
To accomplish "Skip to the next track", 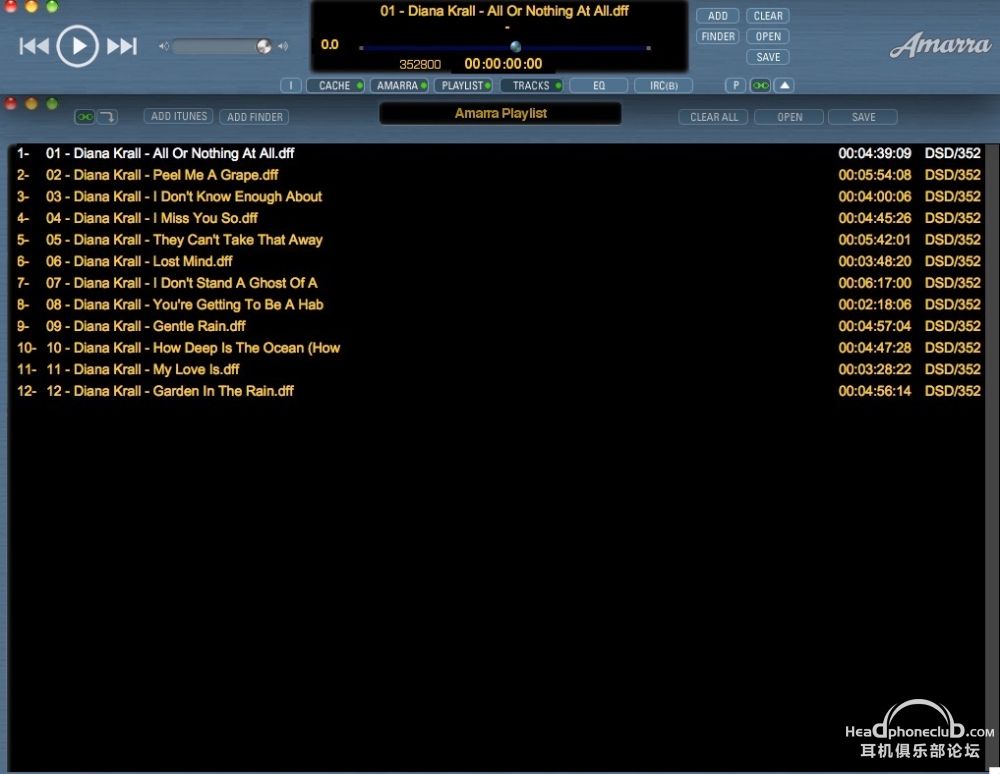I will pyautogui.click(x=121, y=46).
